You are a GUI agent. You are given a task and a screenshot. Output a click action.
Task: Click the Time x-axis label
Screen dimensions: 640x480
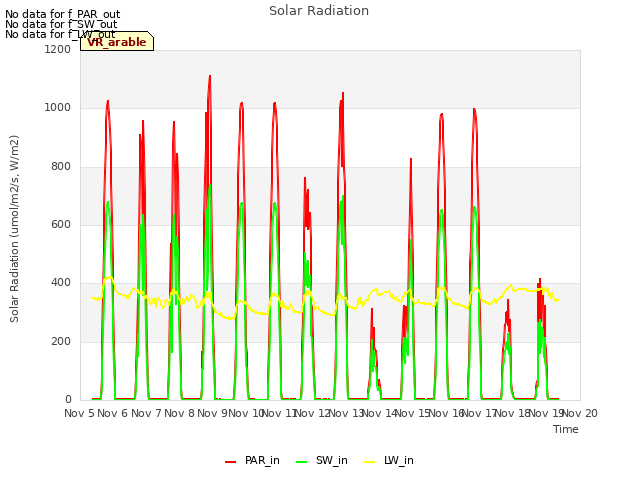click(566, 429)
